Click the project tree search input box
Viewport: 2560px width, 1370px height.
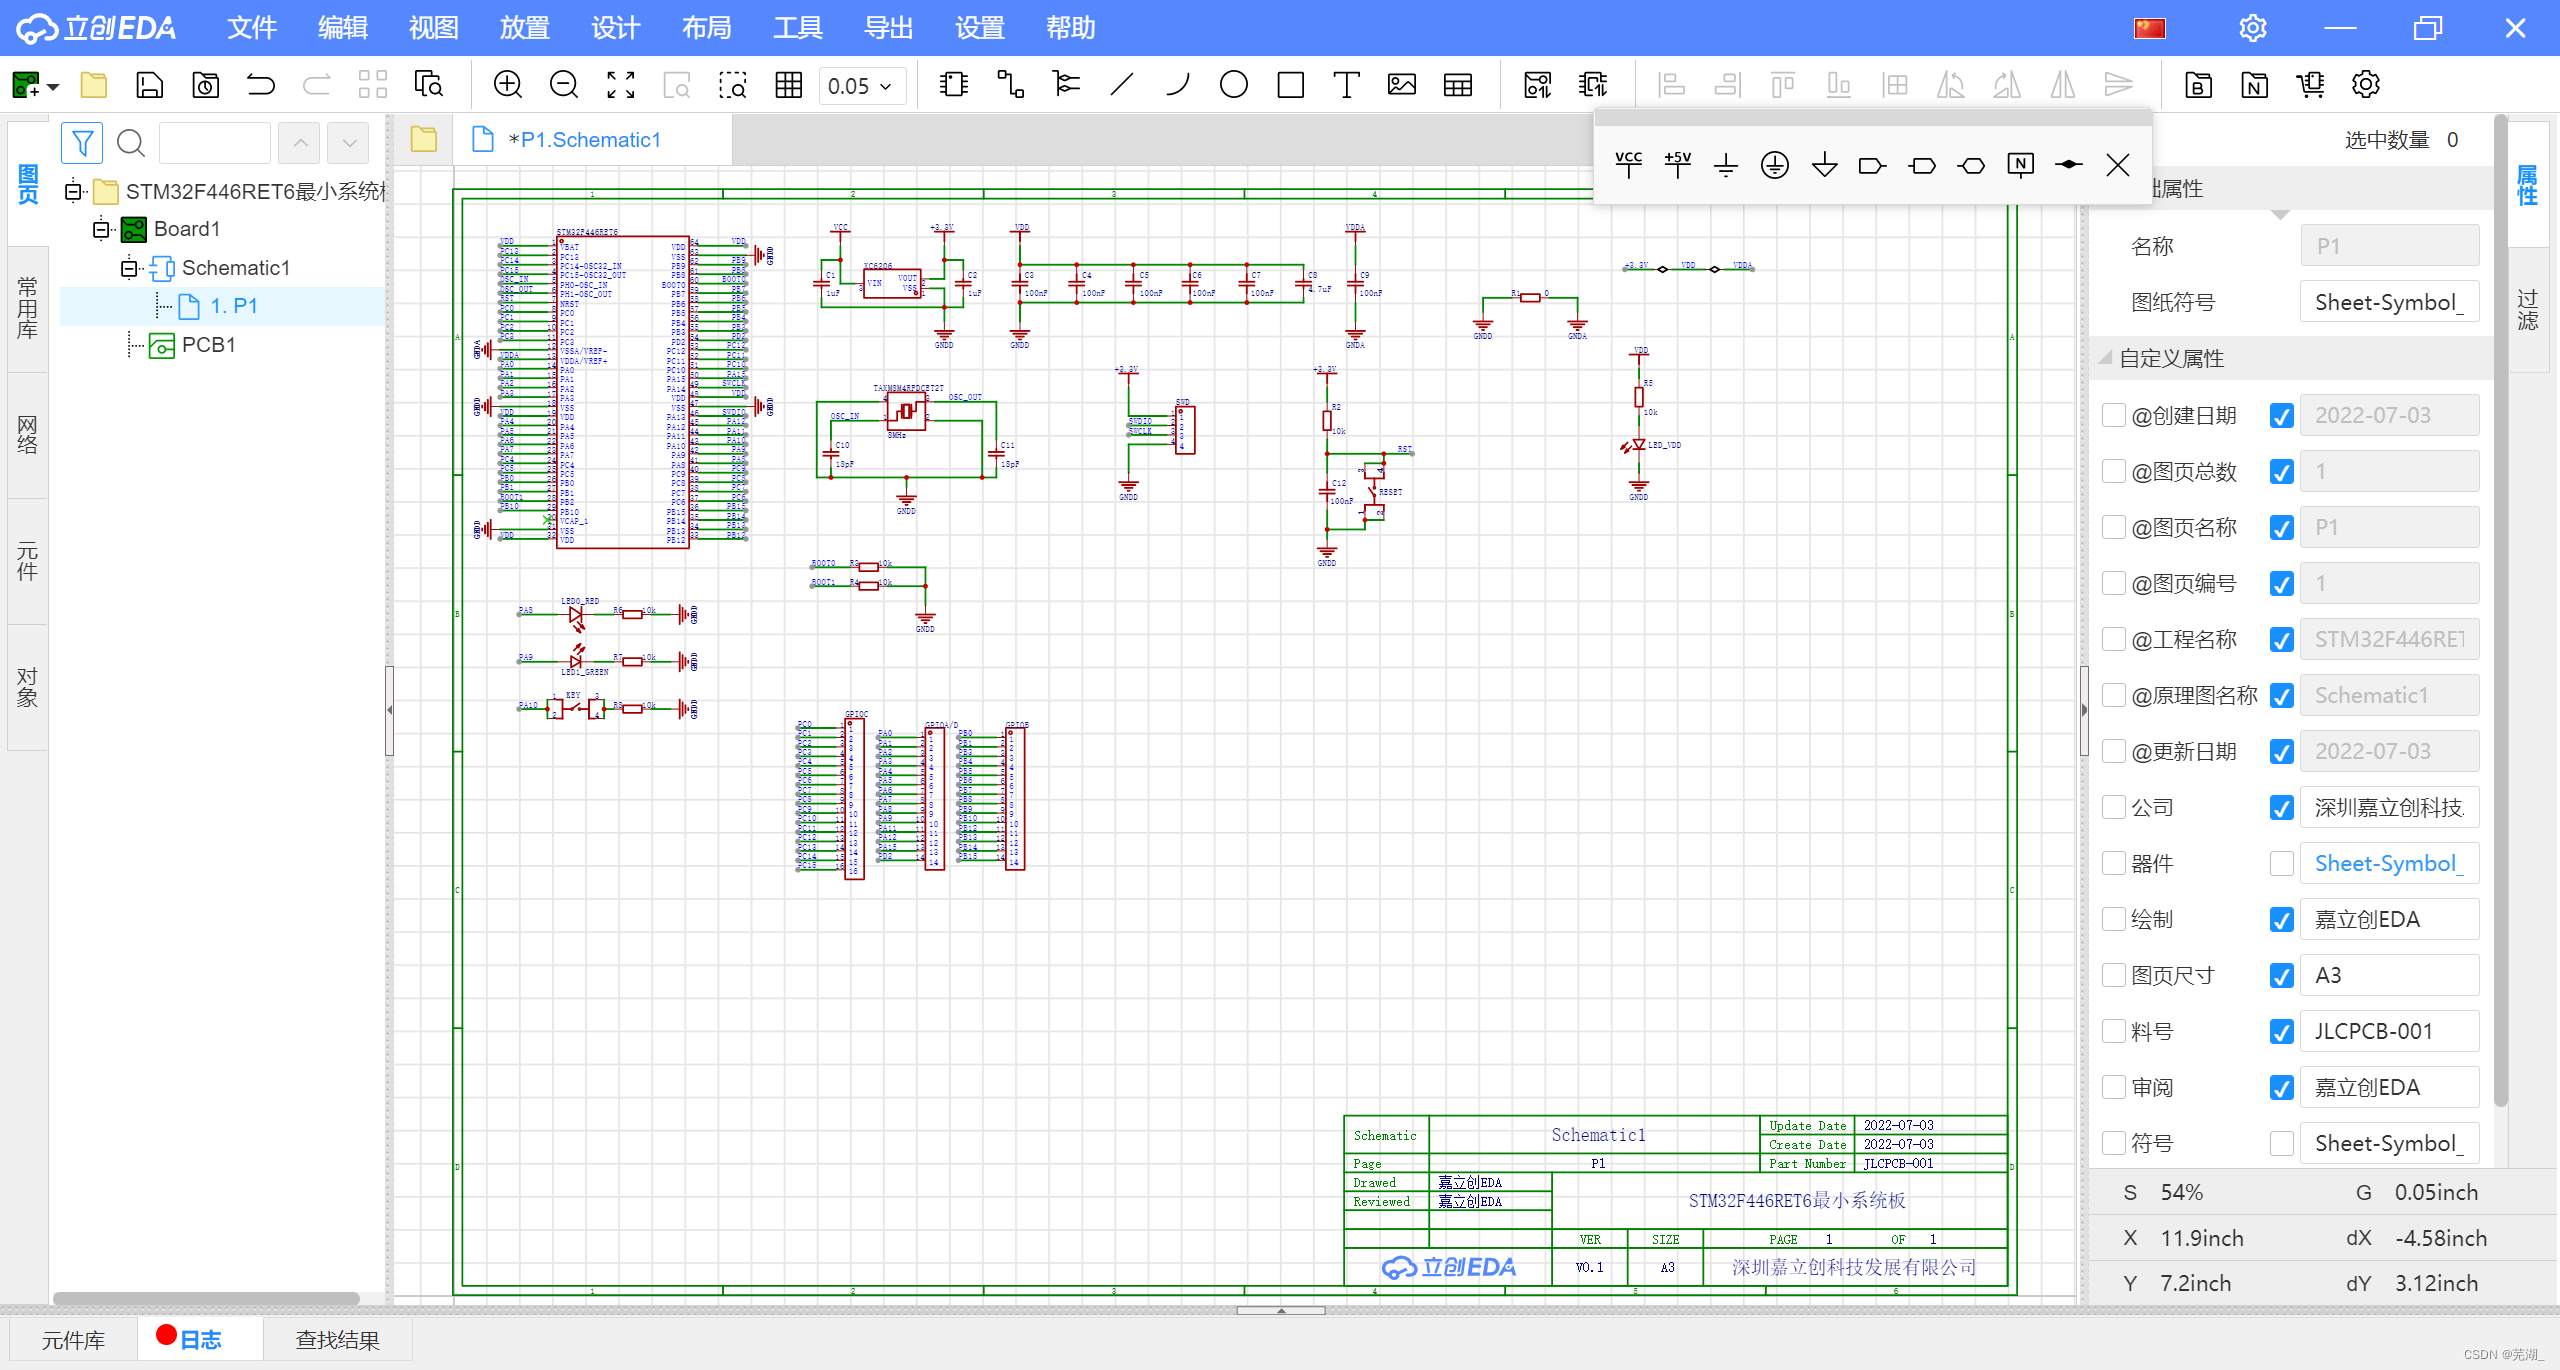pyautogui.click(x=214, y=143)
